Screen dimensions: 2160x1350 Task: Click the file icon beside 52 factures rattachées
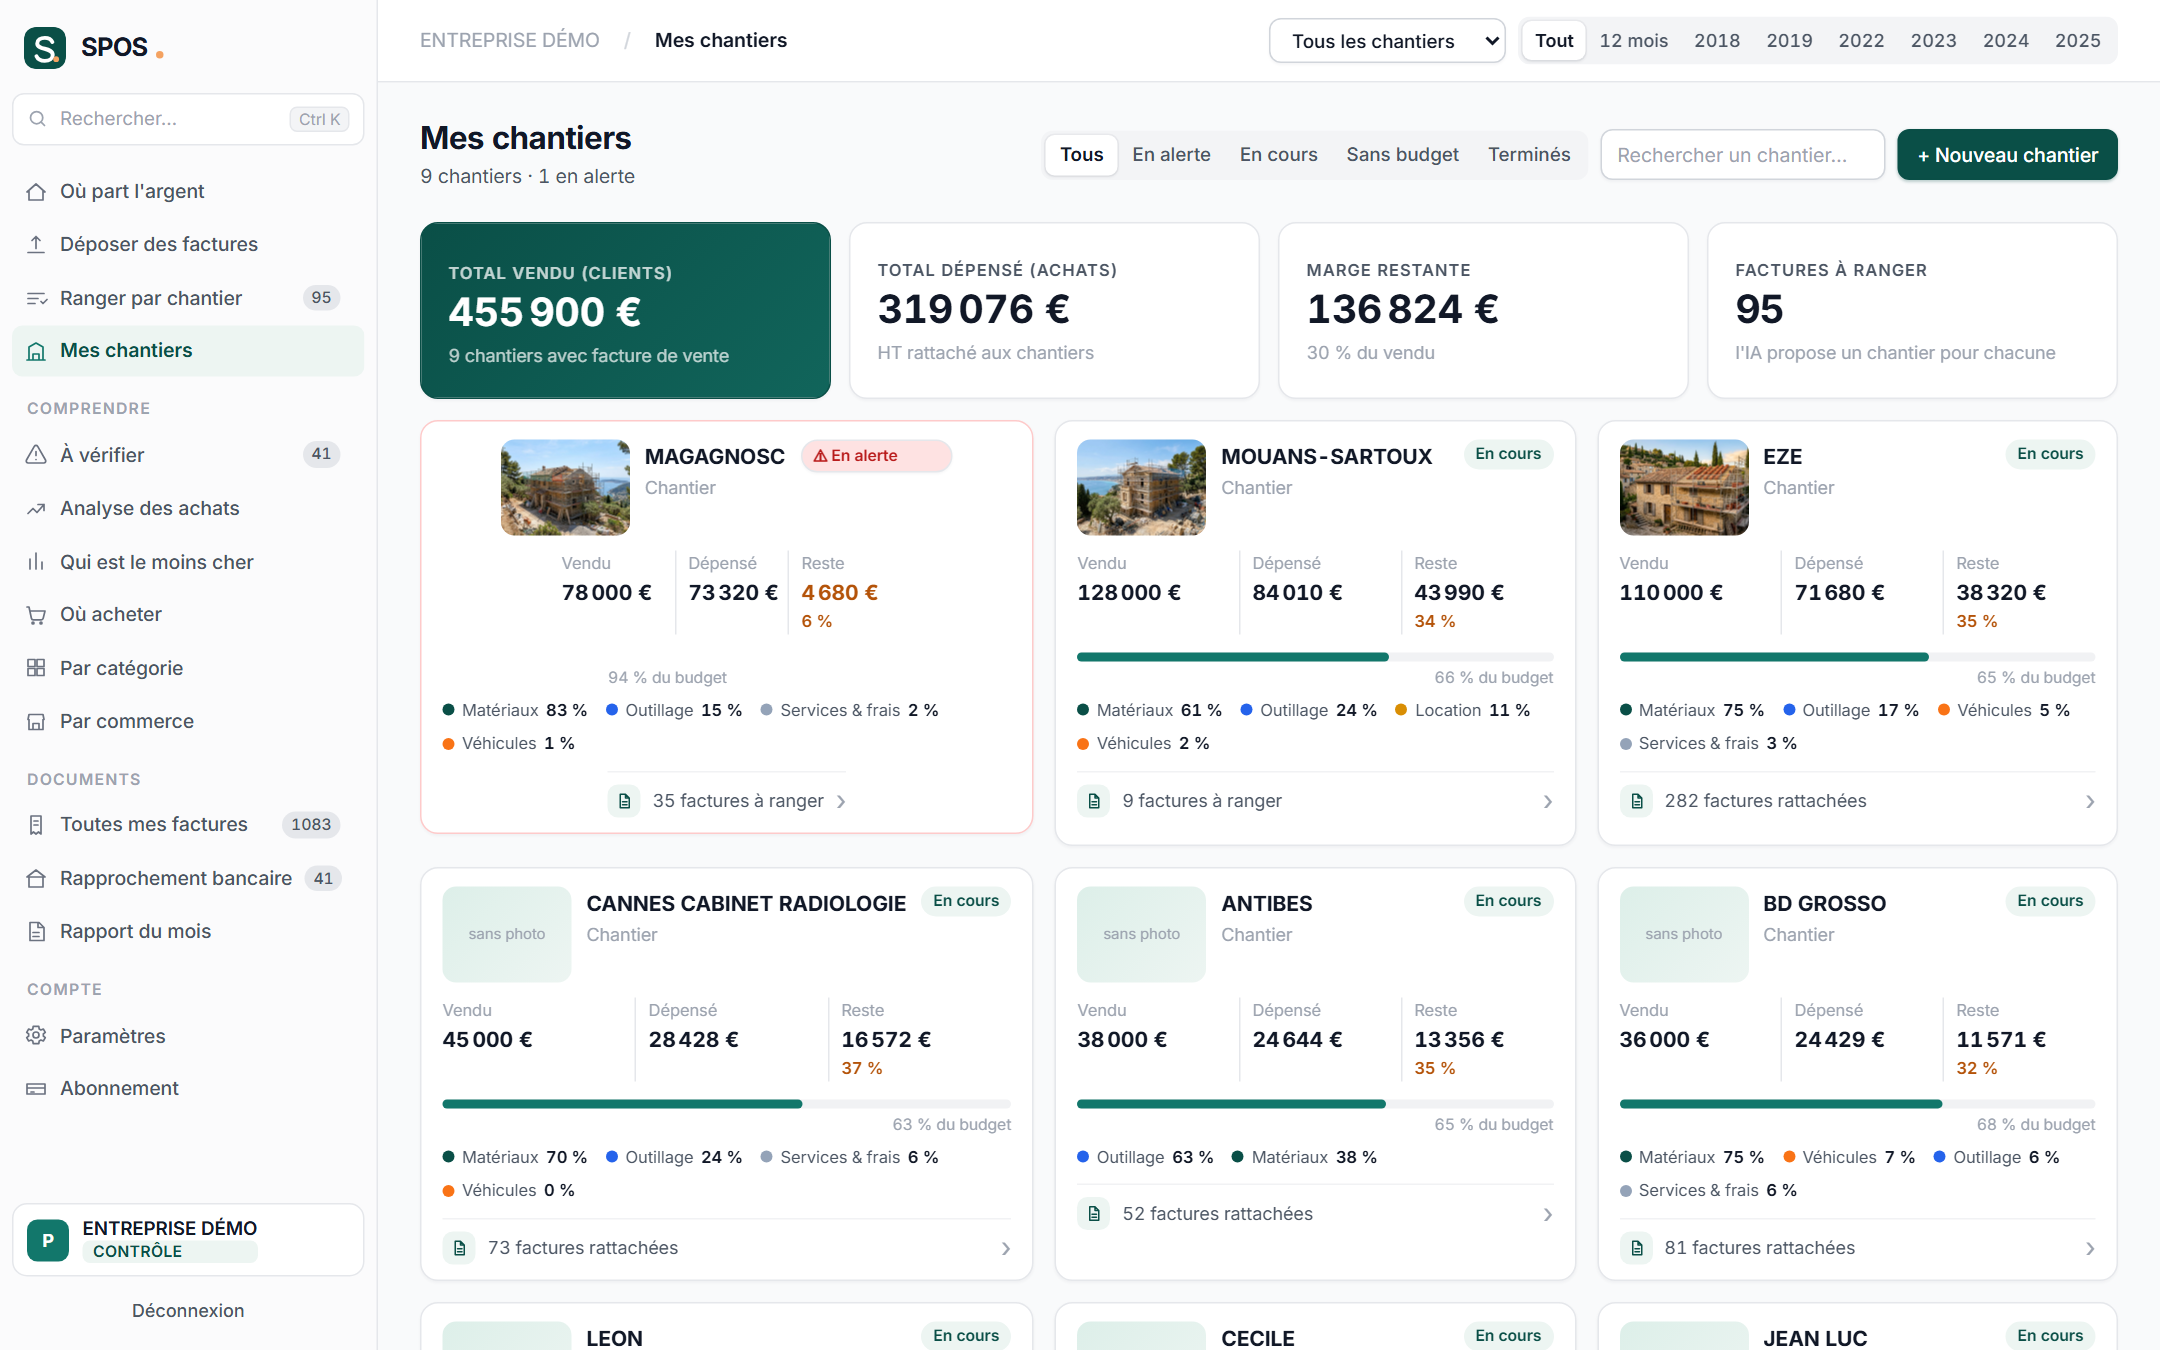1093,1214
